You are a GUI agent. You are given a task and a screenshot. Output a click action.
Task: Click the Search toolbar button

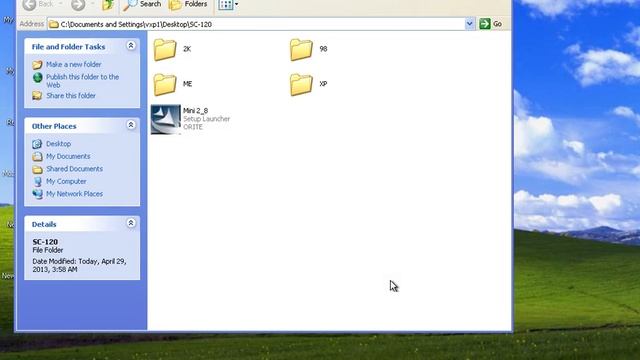(x=142, y=4)
